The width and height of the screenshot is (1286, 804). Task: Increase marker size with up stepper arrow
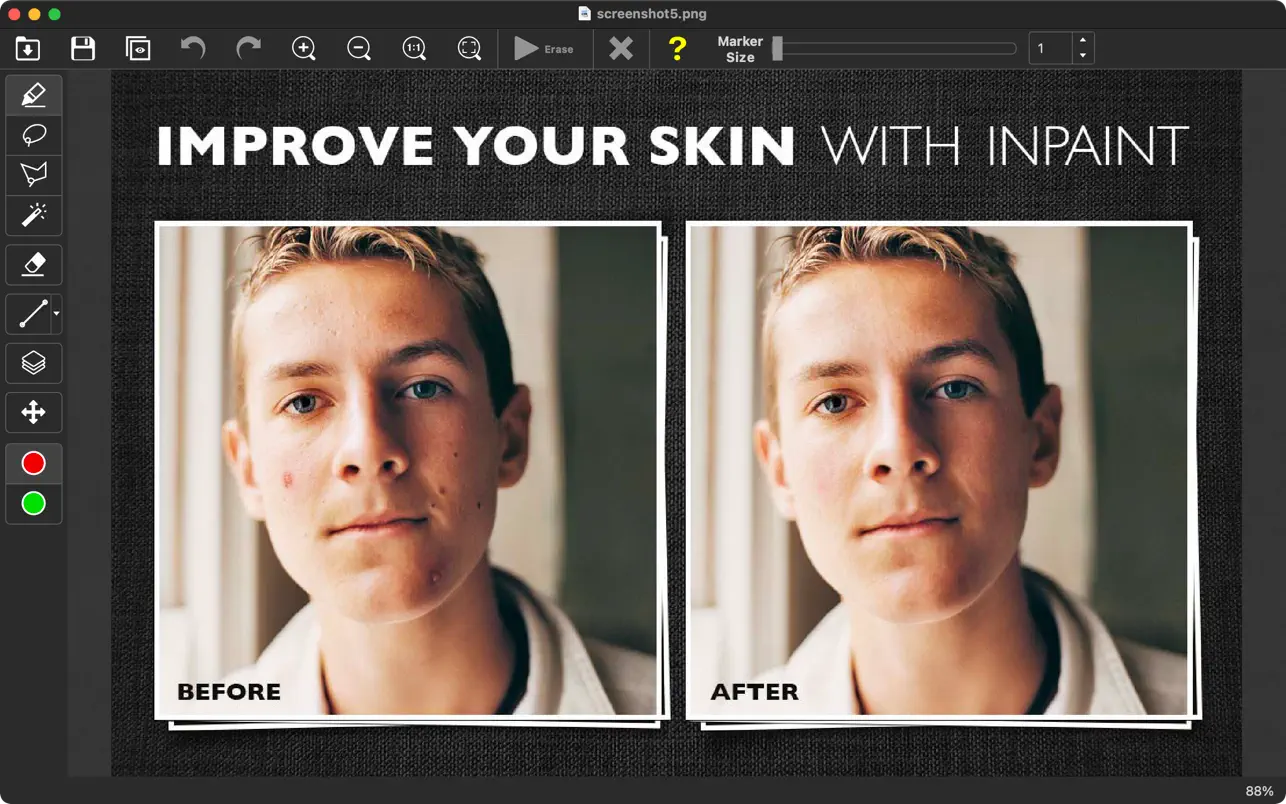pyautogui.click(x=1083, y=41)
